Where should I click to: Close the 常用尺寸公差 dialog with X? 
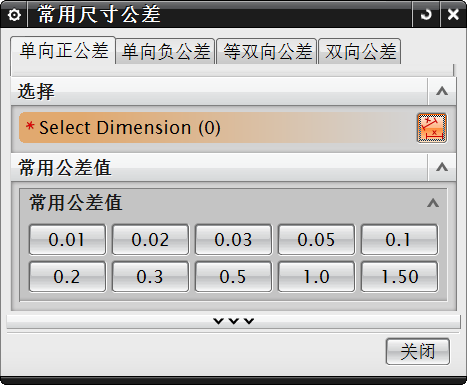pos(453,15)
